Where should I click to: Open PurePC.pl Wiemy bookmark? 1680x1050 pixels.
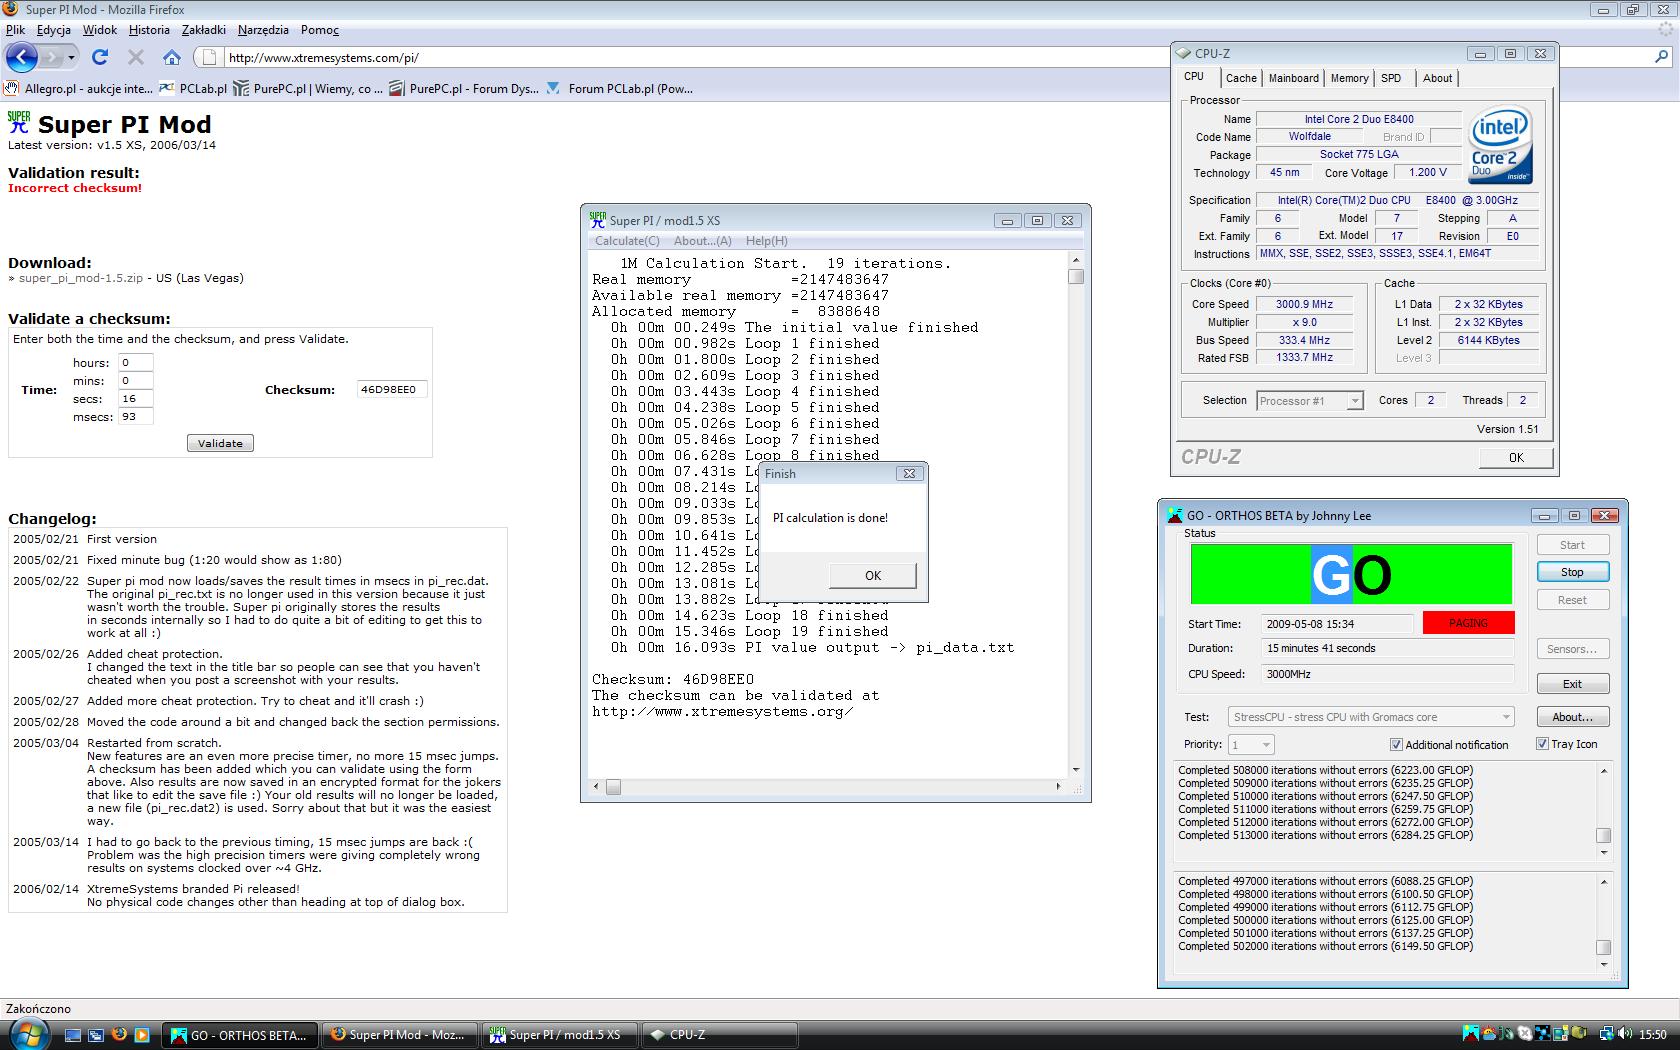308,88
